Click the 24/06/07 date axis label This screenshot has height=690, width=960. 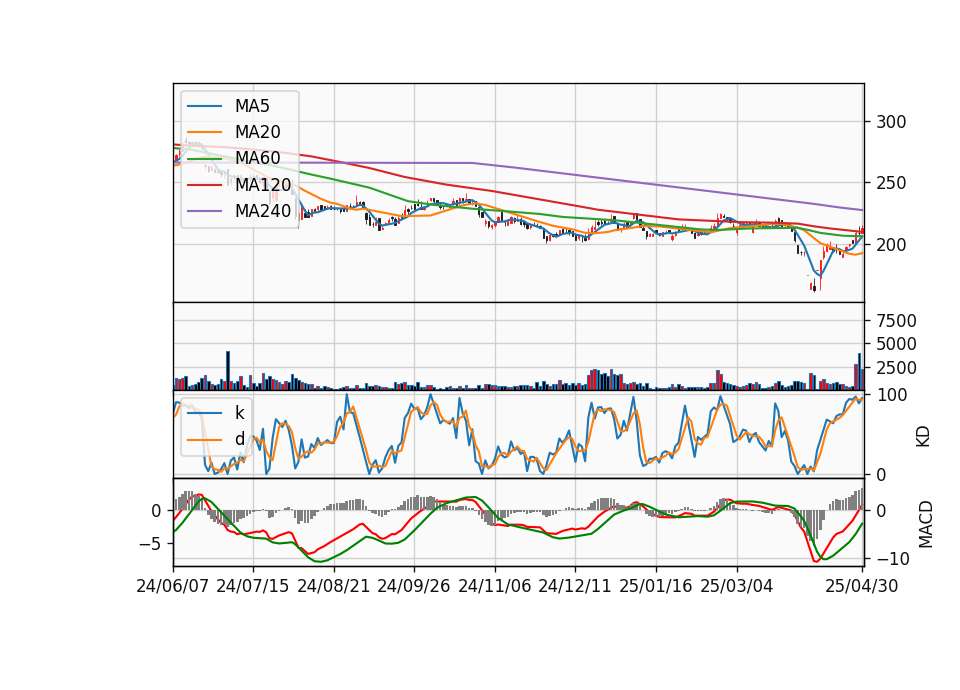point(173,587)
